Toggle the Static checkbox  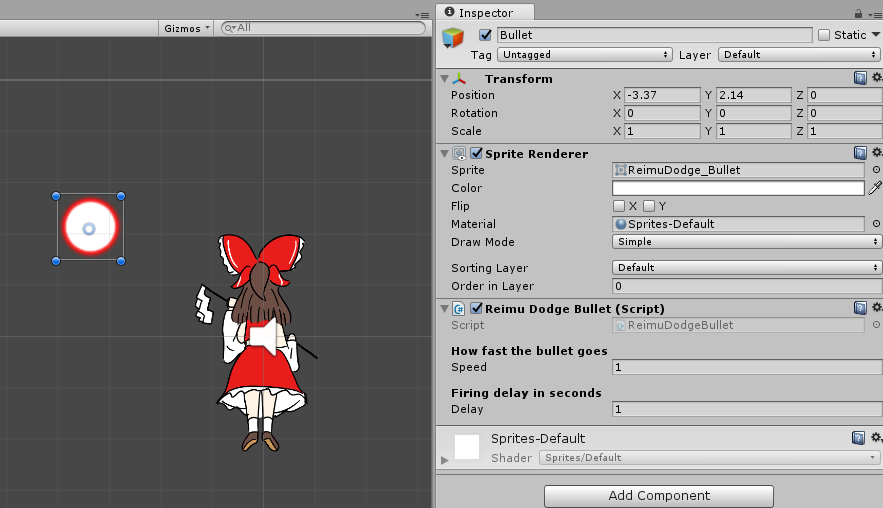click(x=824, y=35)
